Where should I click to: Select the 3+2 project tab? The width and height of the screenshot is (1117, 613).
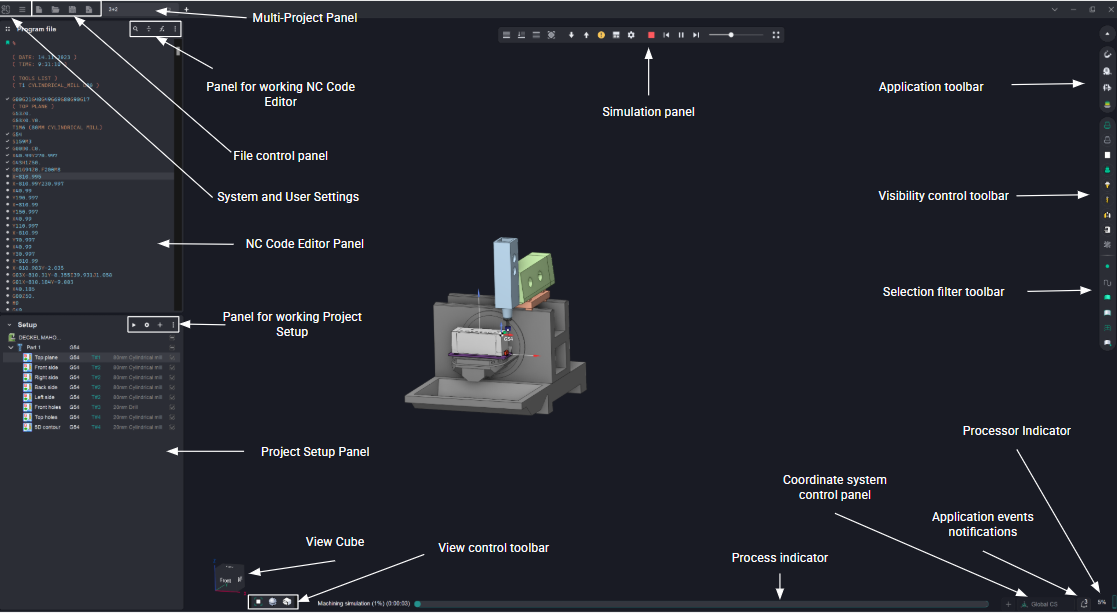coord(113,9)
